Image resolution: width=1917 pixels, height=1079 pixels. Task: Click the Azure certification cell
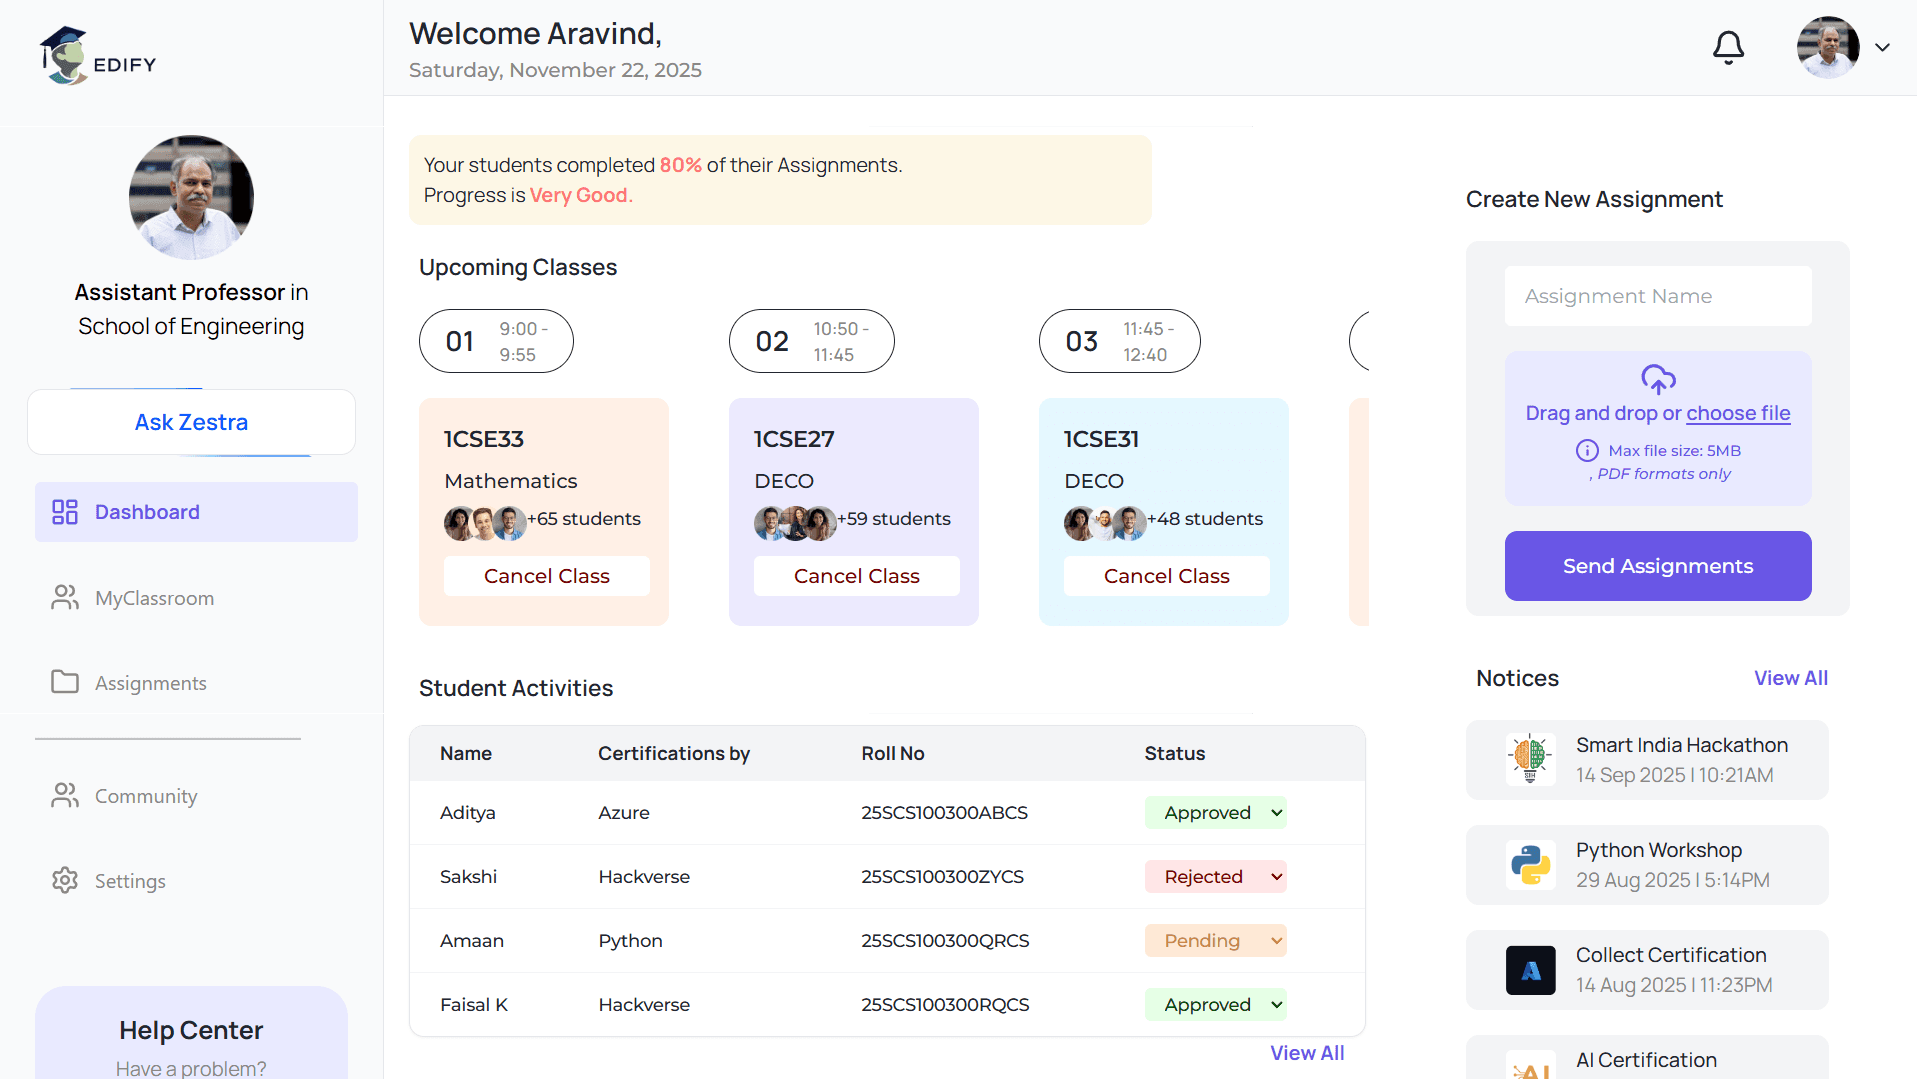624,813
